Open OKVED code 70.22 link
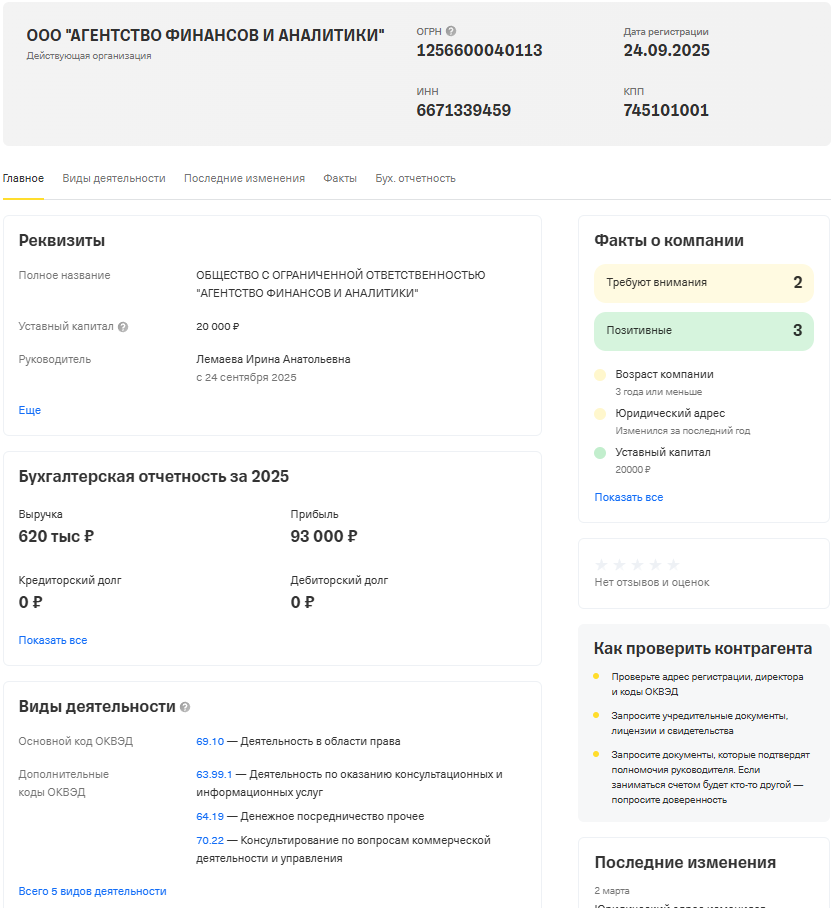Image resolution: width=840 pixels, height=908 pixels. pyautogui.click(x=210, y=840)
